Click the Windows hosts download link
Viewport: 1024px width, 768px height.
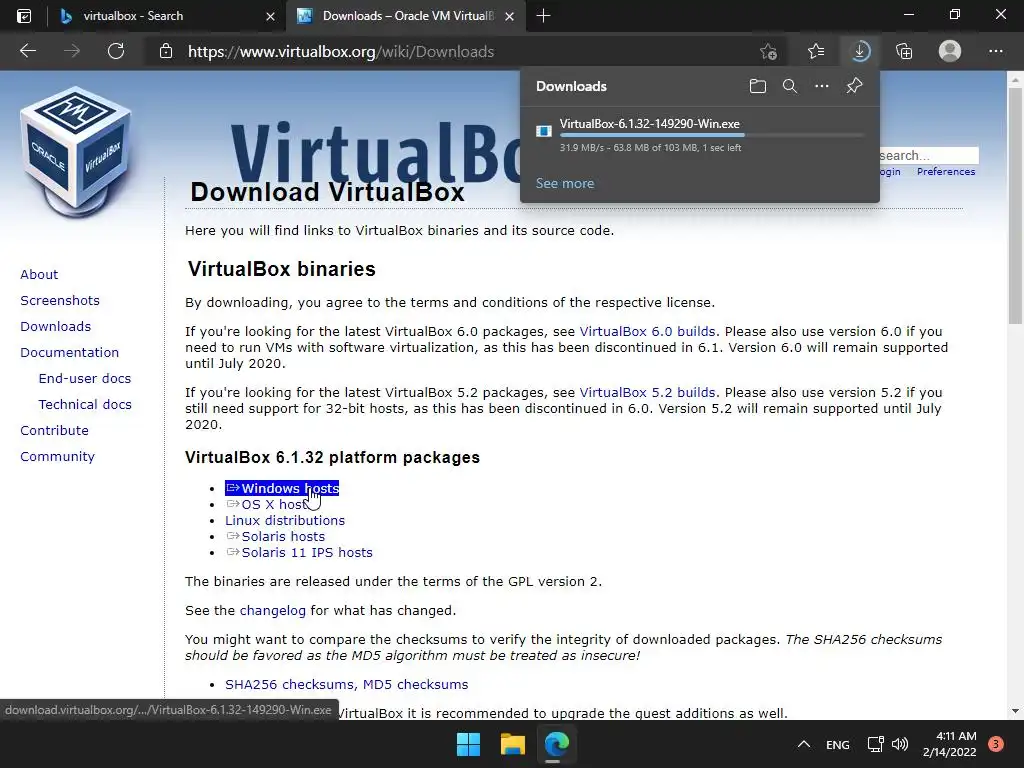282,488
